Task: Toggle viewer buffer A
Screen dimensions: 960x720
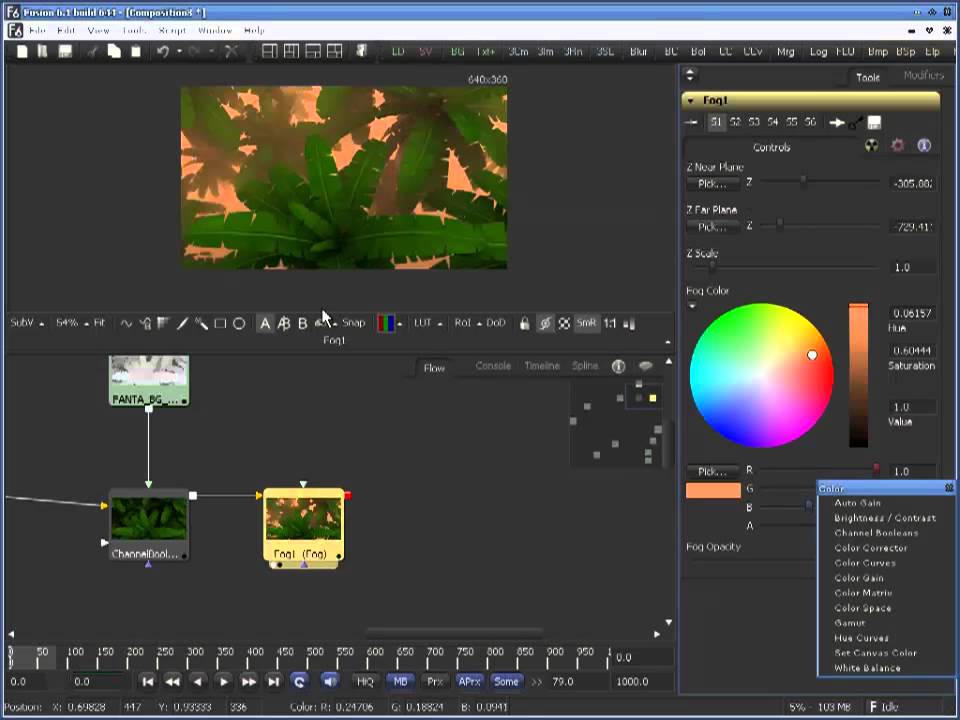Action: (x=264, y=323)
